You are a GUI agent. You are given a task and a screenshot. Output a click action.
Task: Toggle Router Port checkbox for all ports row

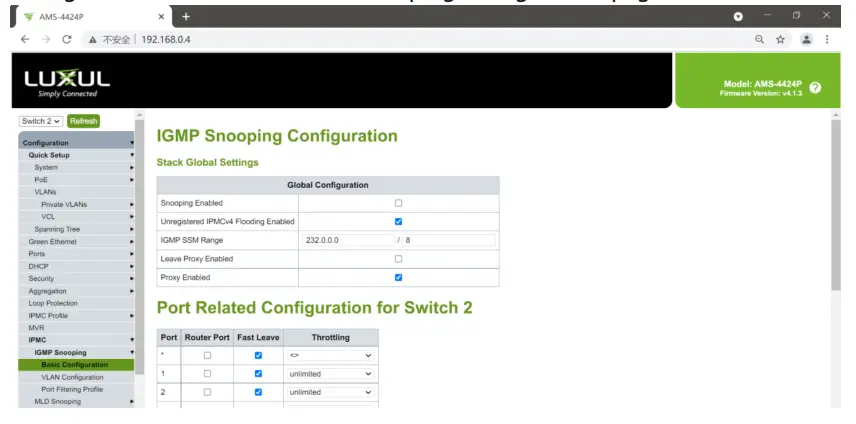[x=207, y=355]
